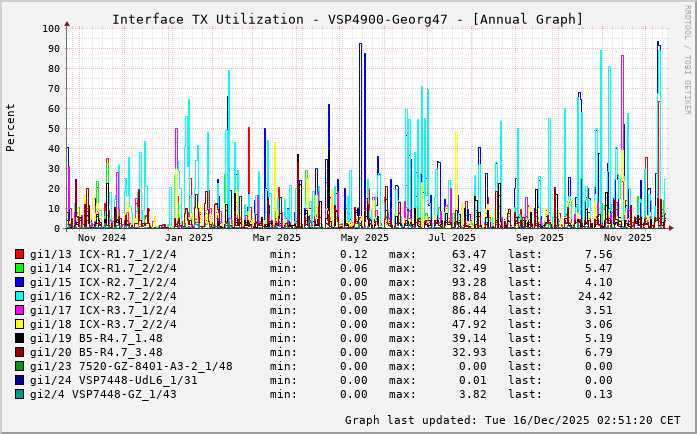Click the Nov 2024 x-axis label
The width and height of the screenshot is (697, 434).
point(102,237)
